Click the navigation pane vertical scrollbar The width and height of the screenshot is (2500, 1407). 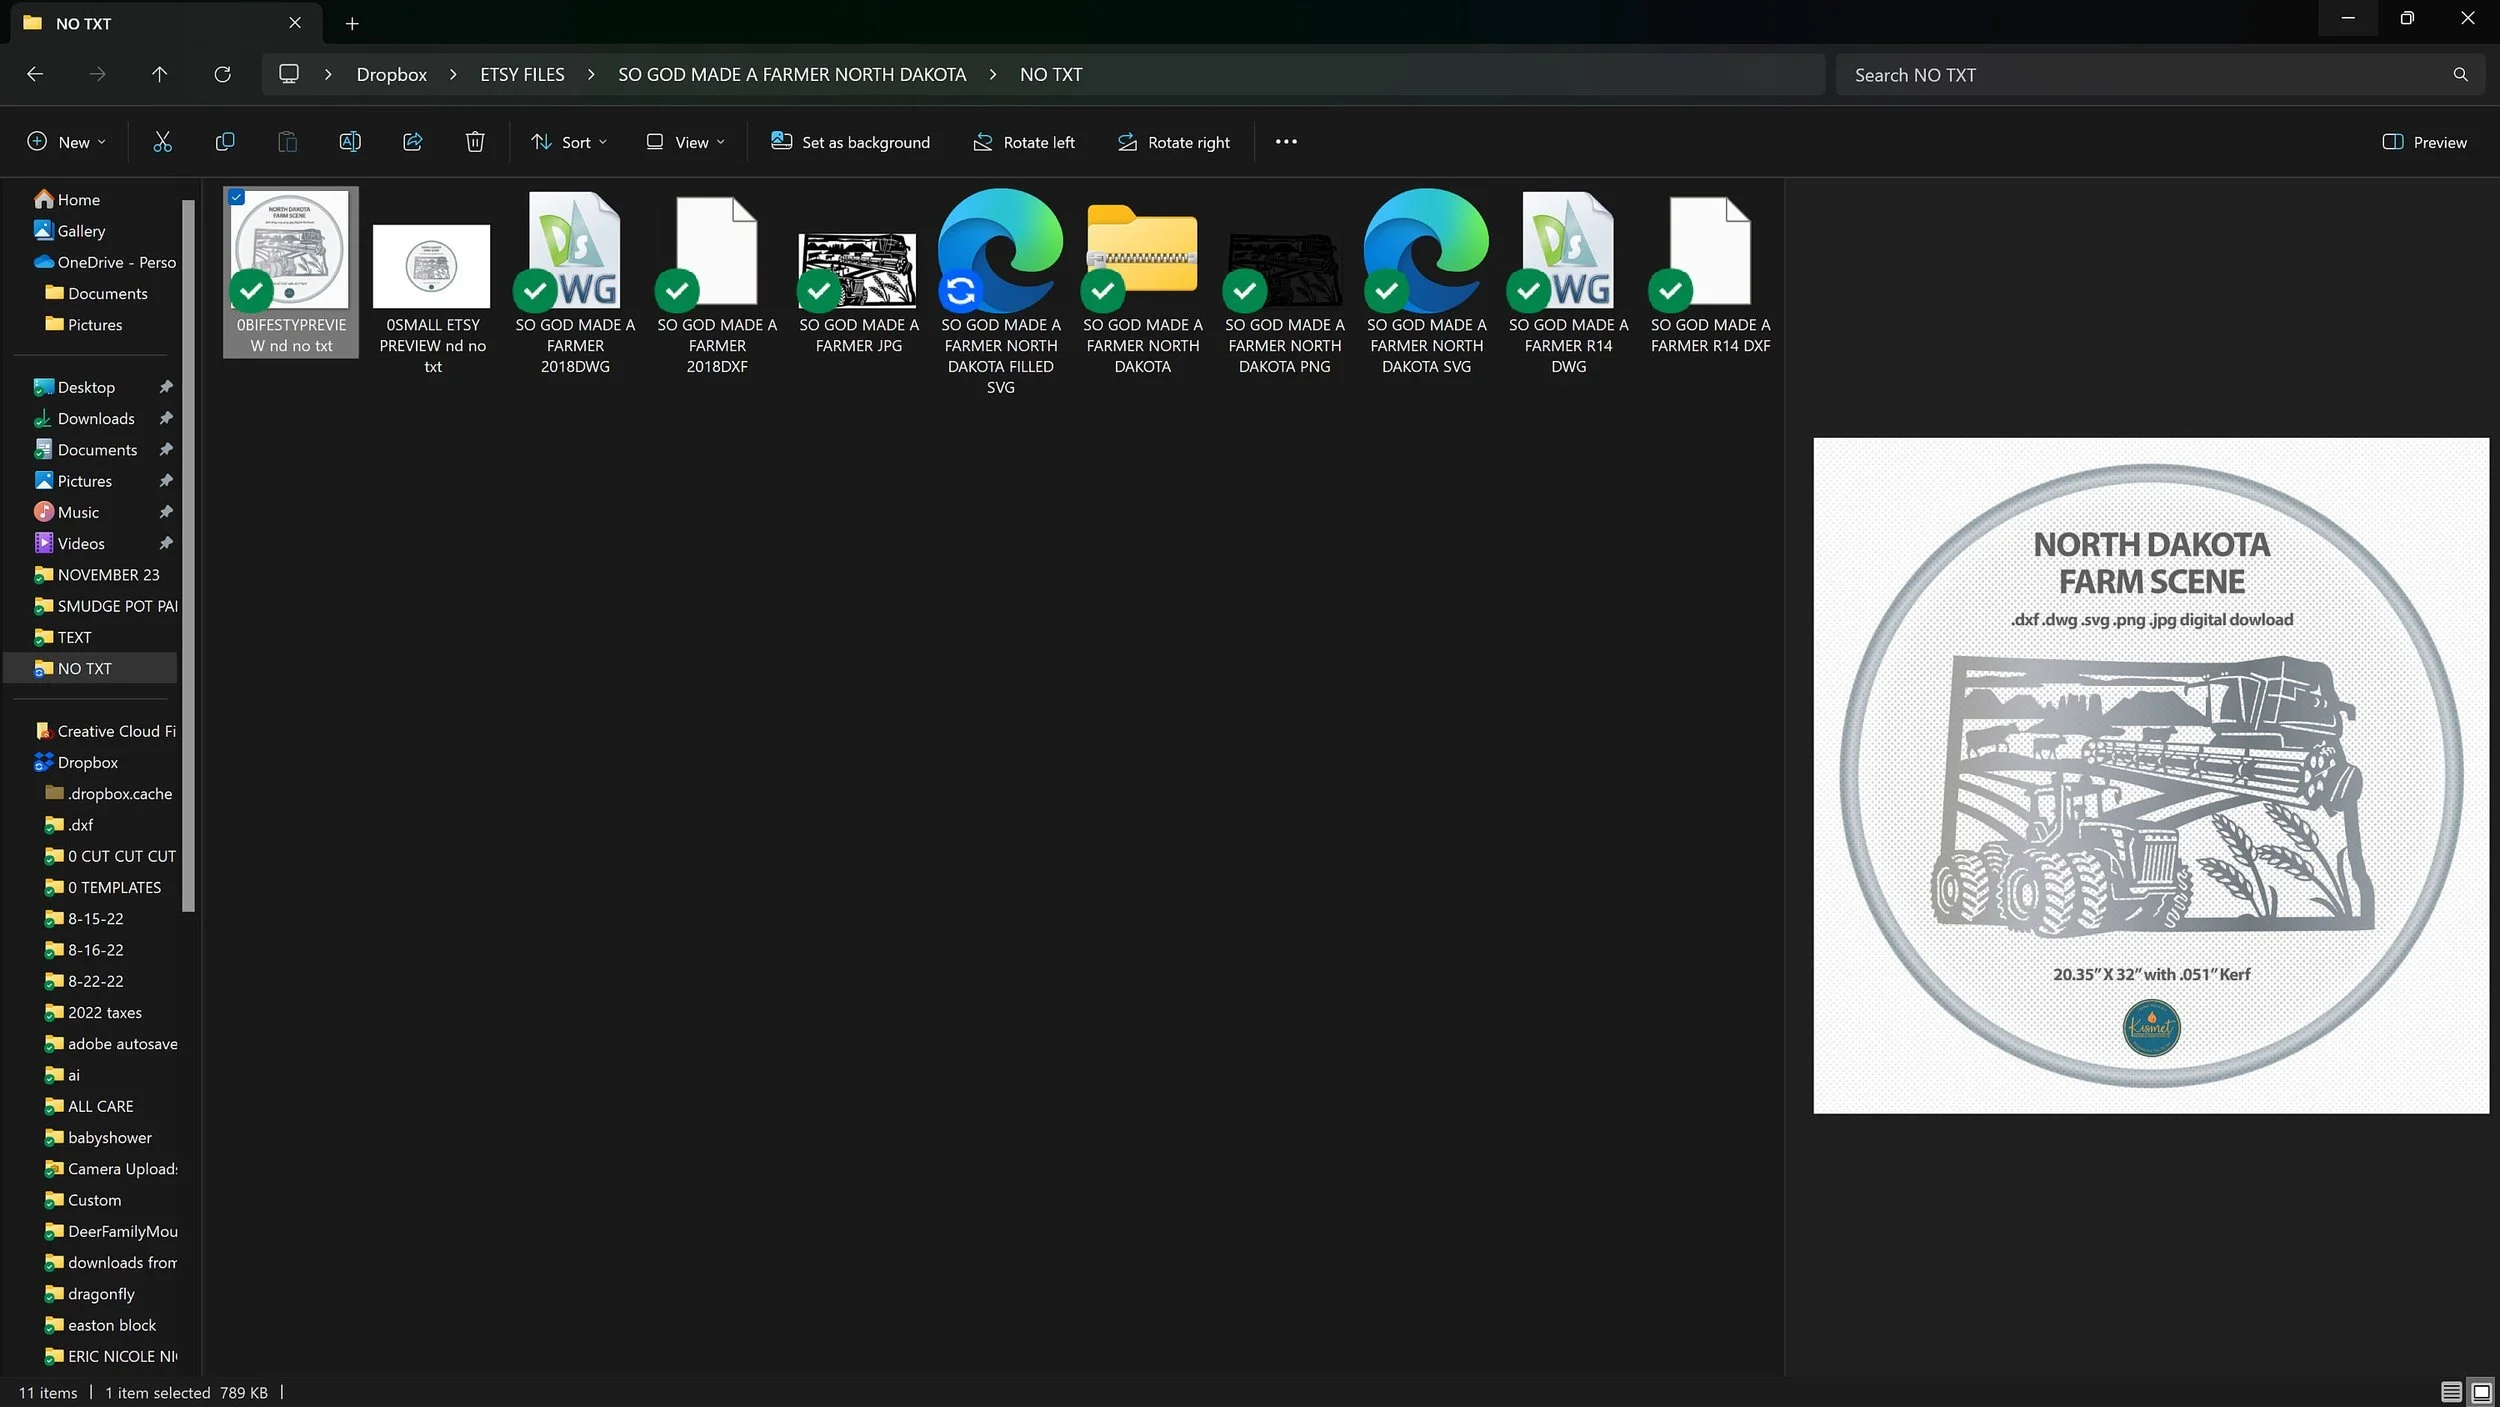point(188,555)
